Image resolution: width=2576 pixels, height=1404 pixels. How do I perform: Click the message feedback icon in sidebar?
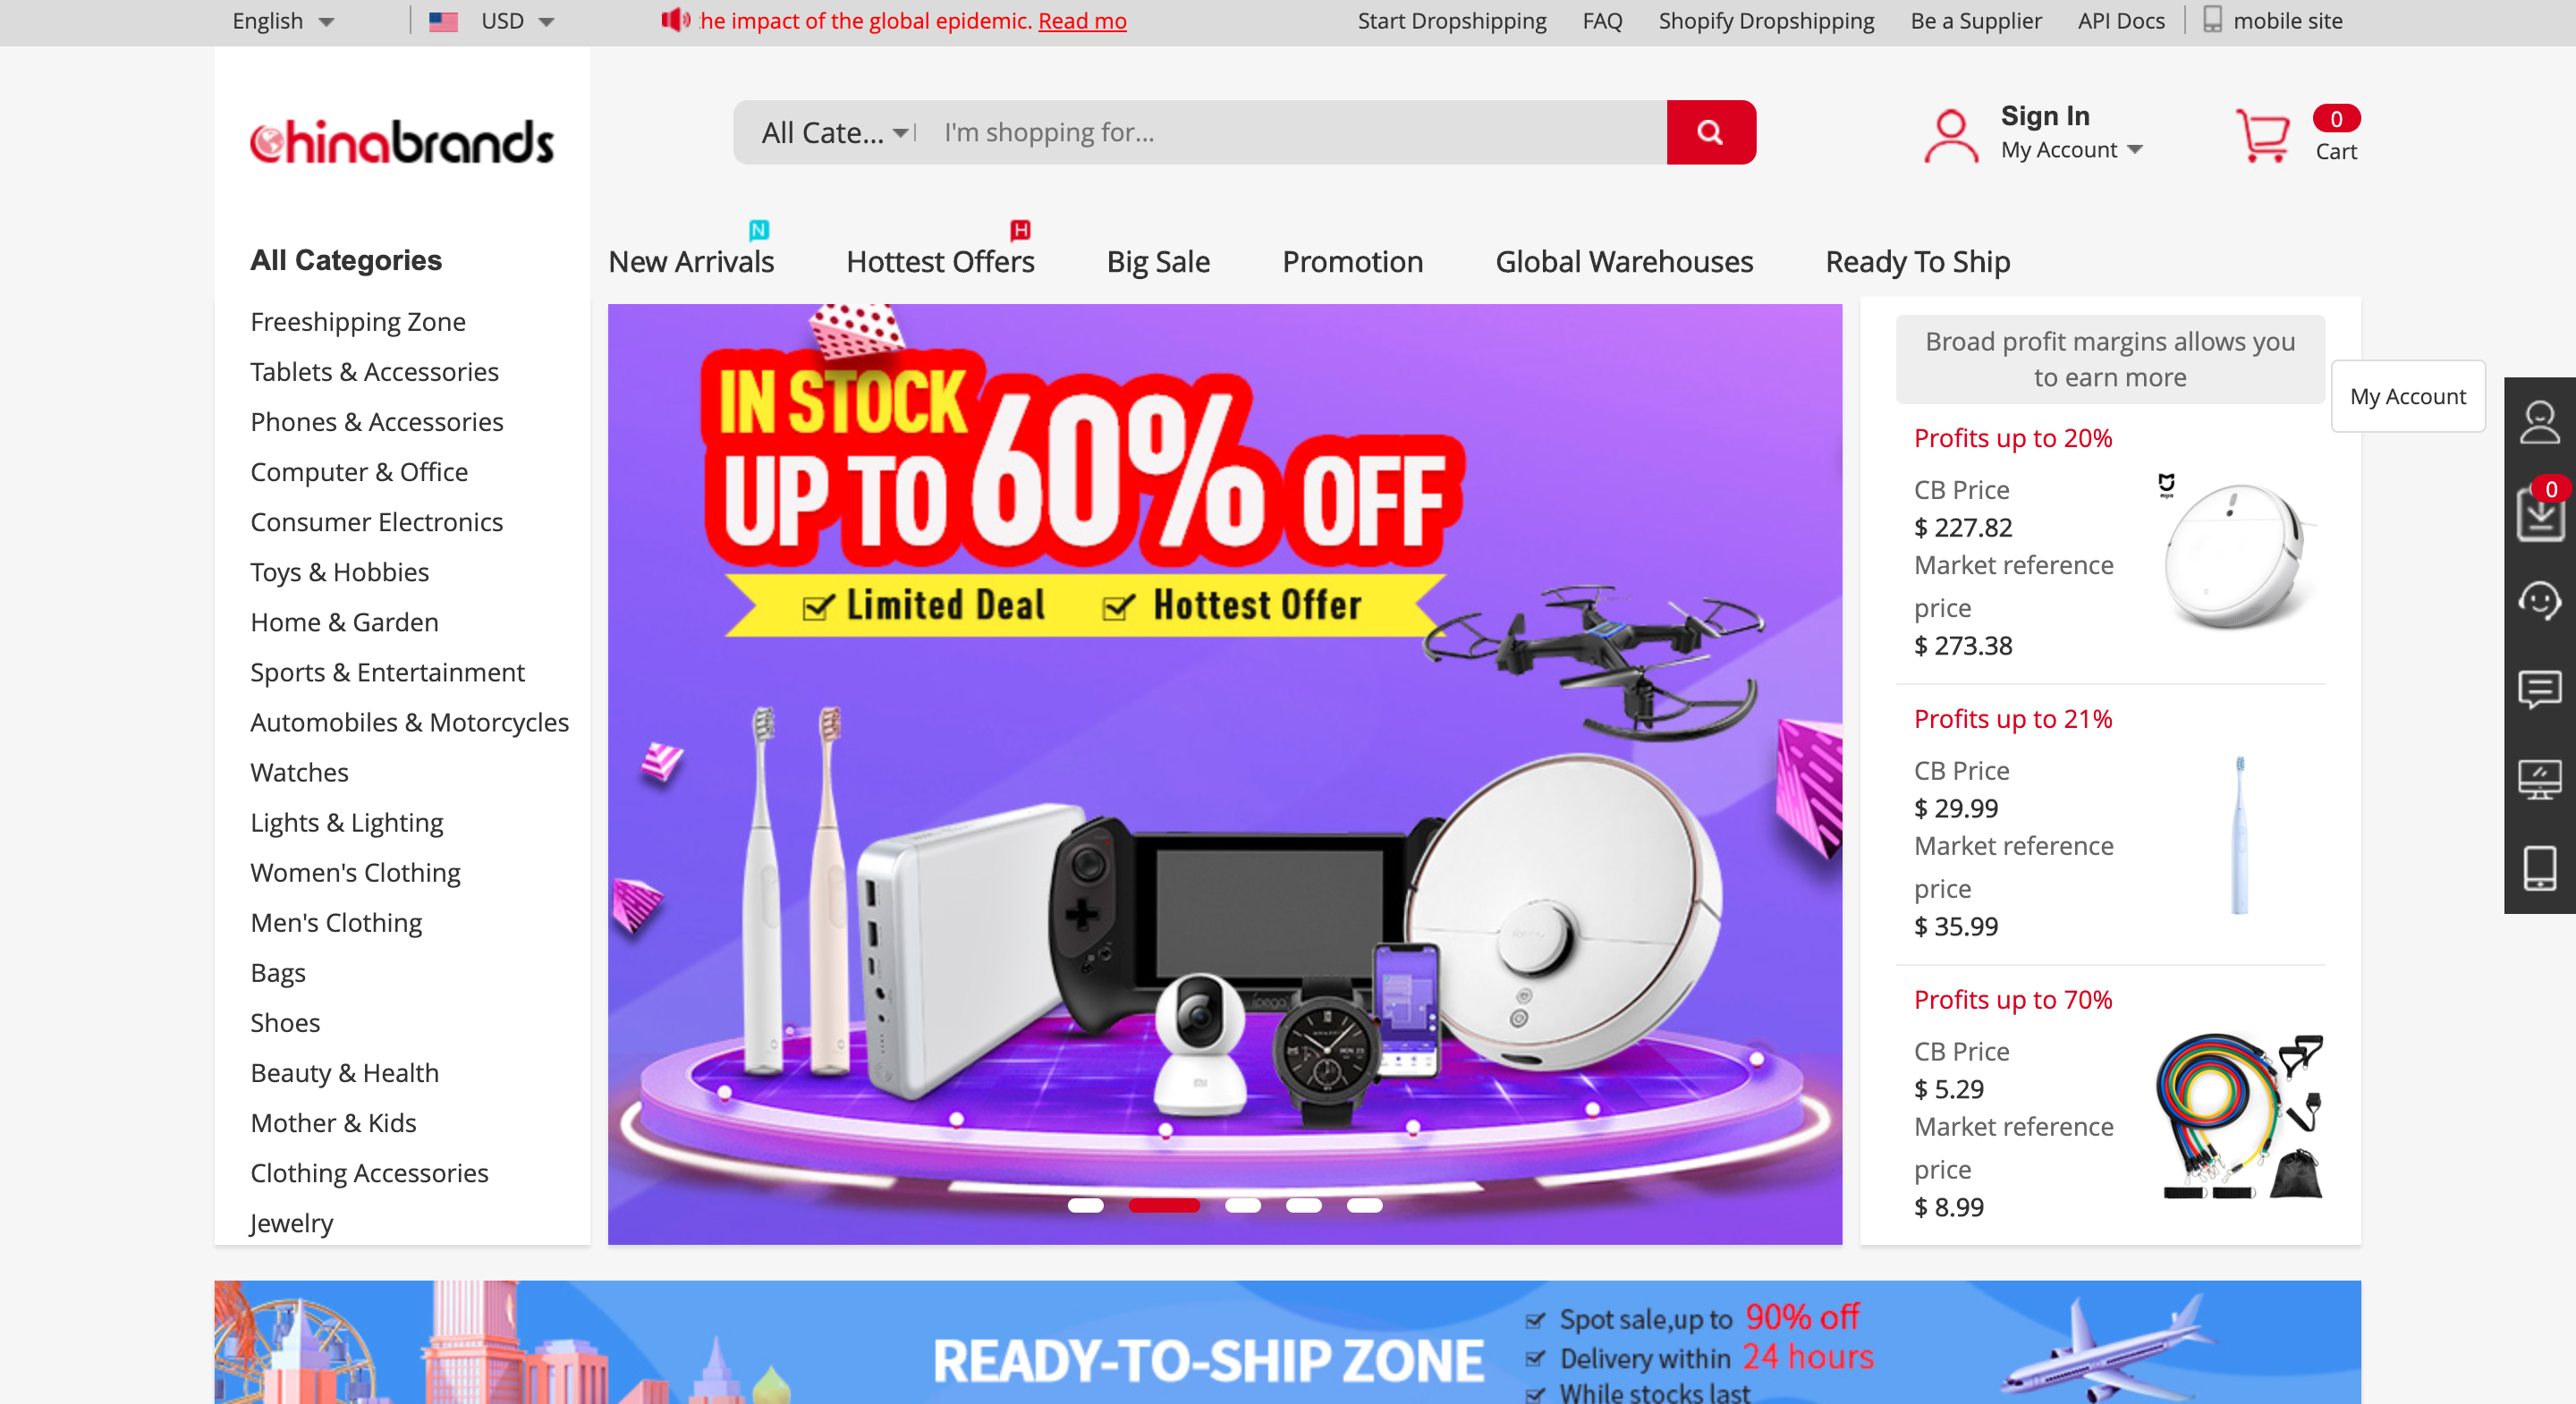tap(2539, 689)
